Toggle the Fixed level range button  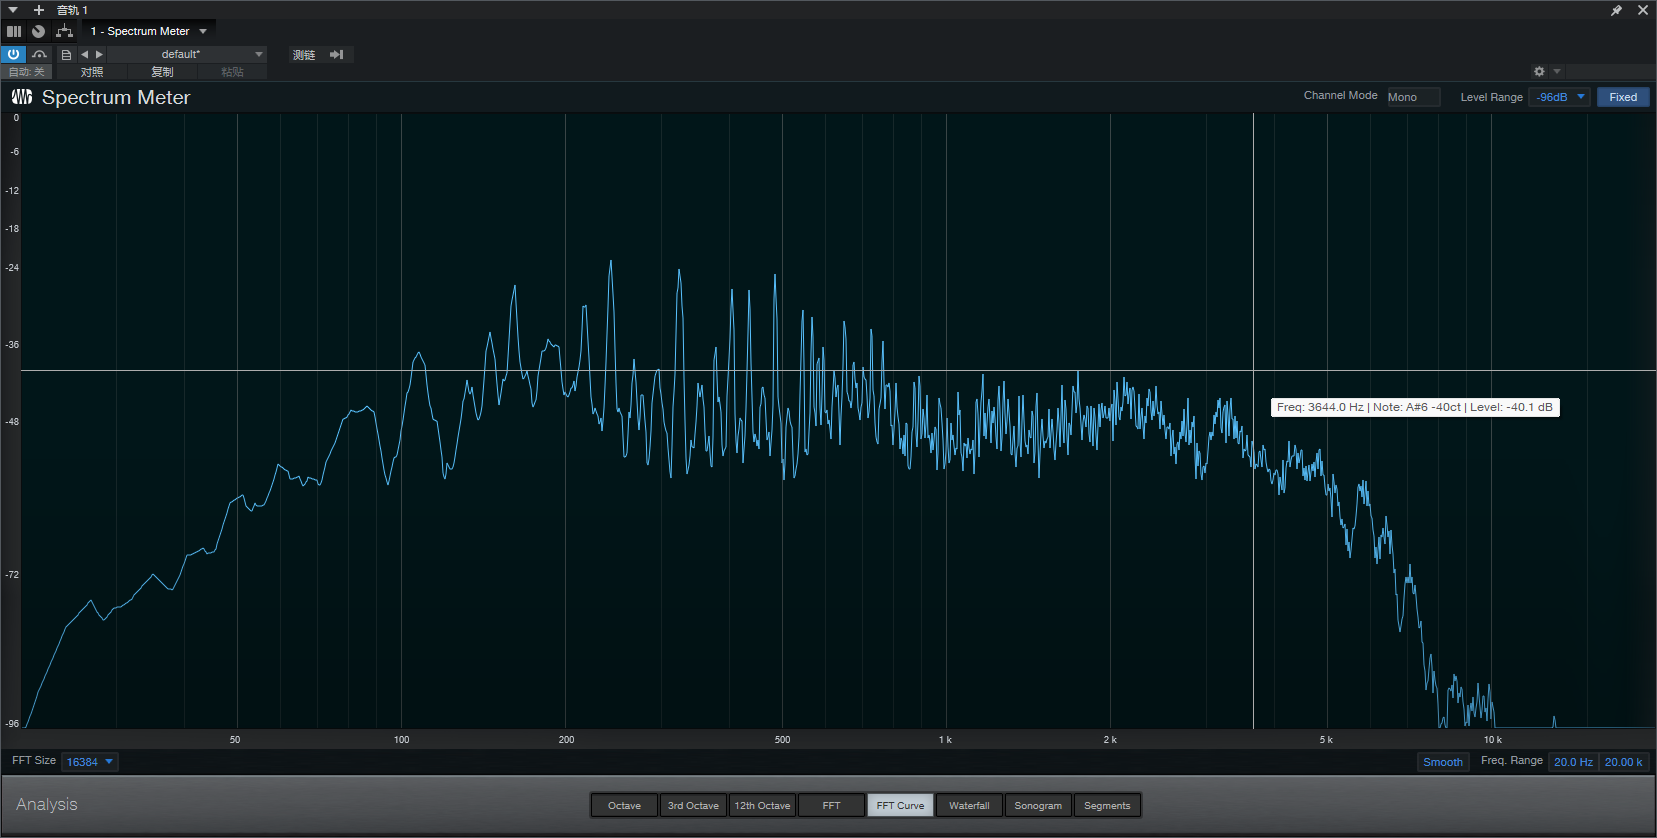click(1622, 97)
